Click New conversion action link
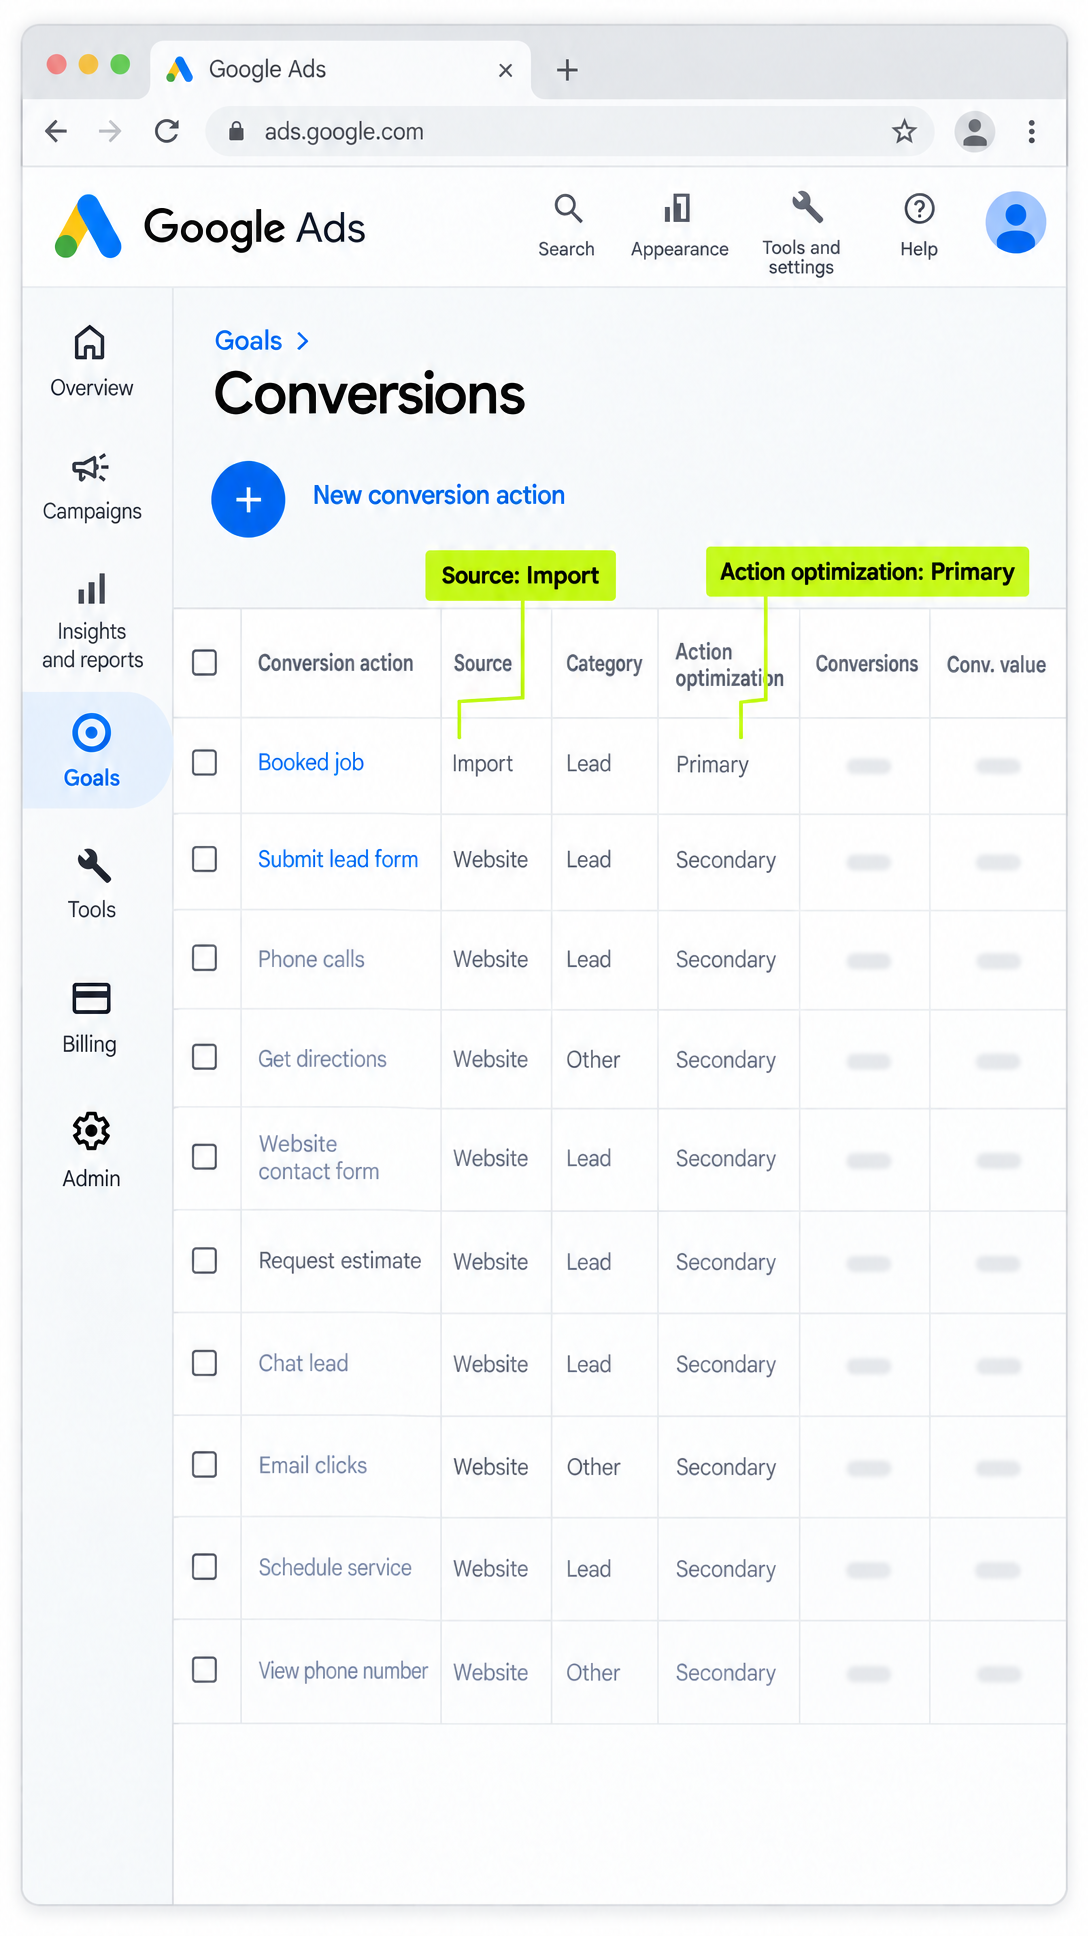 pos(439,495)
